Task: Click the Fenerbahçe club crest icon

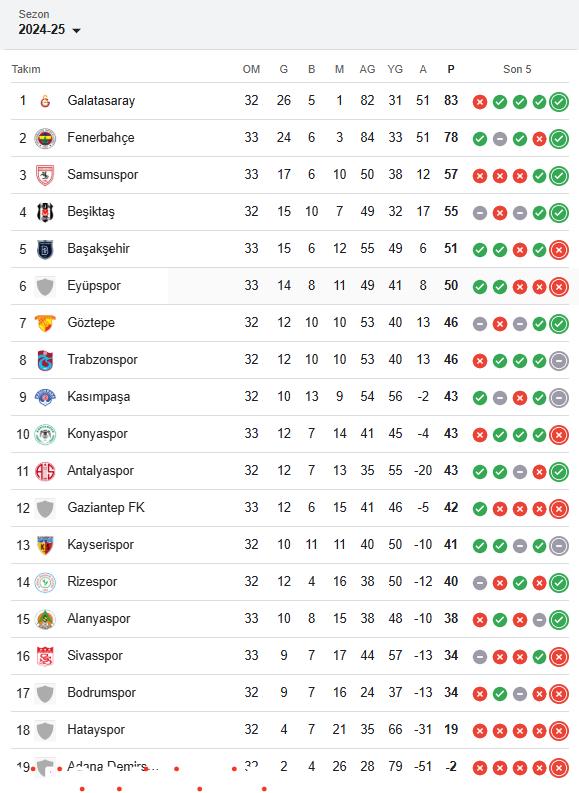Action: tap(45, 138)
